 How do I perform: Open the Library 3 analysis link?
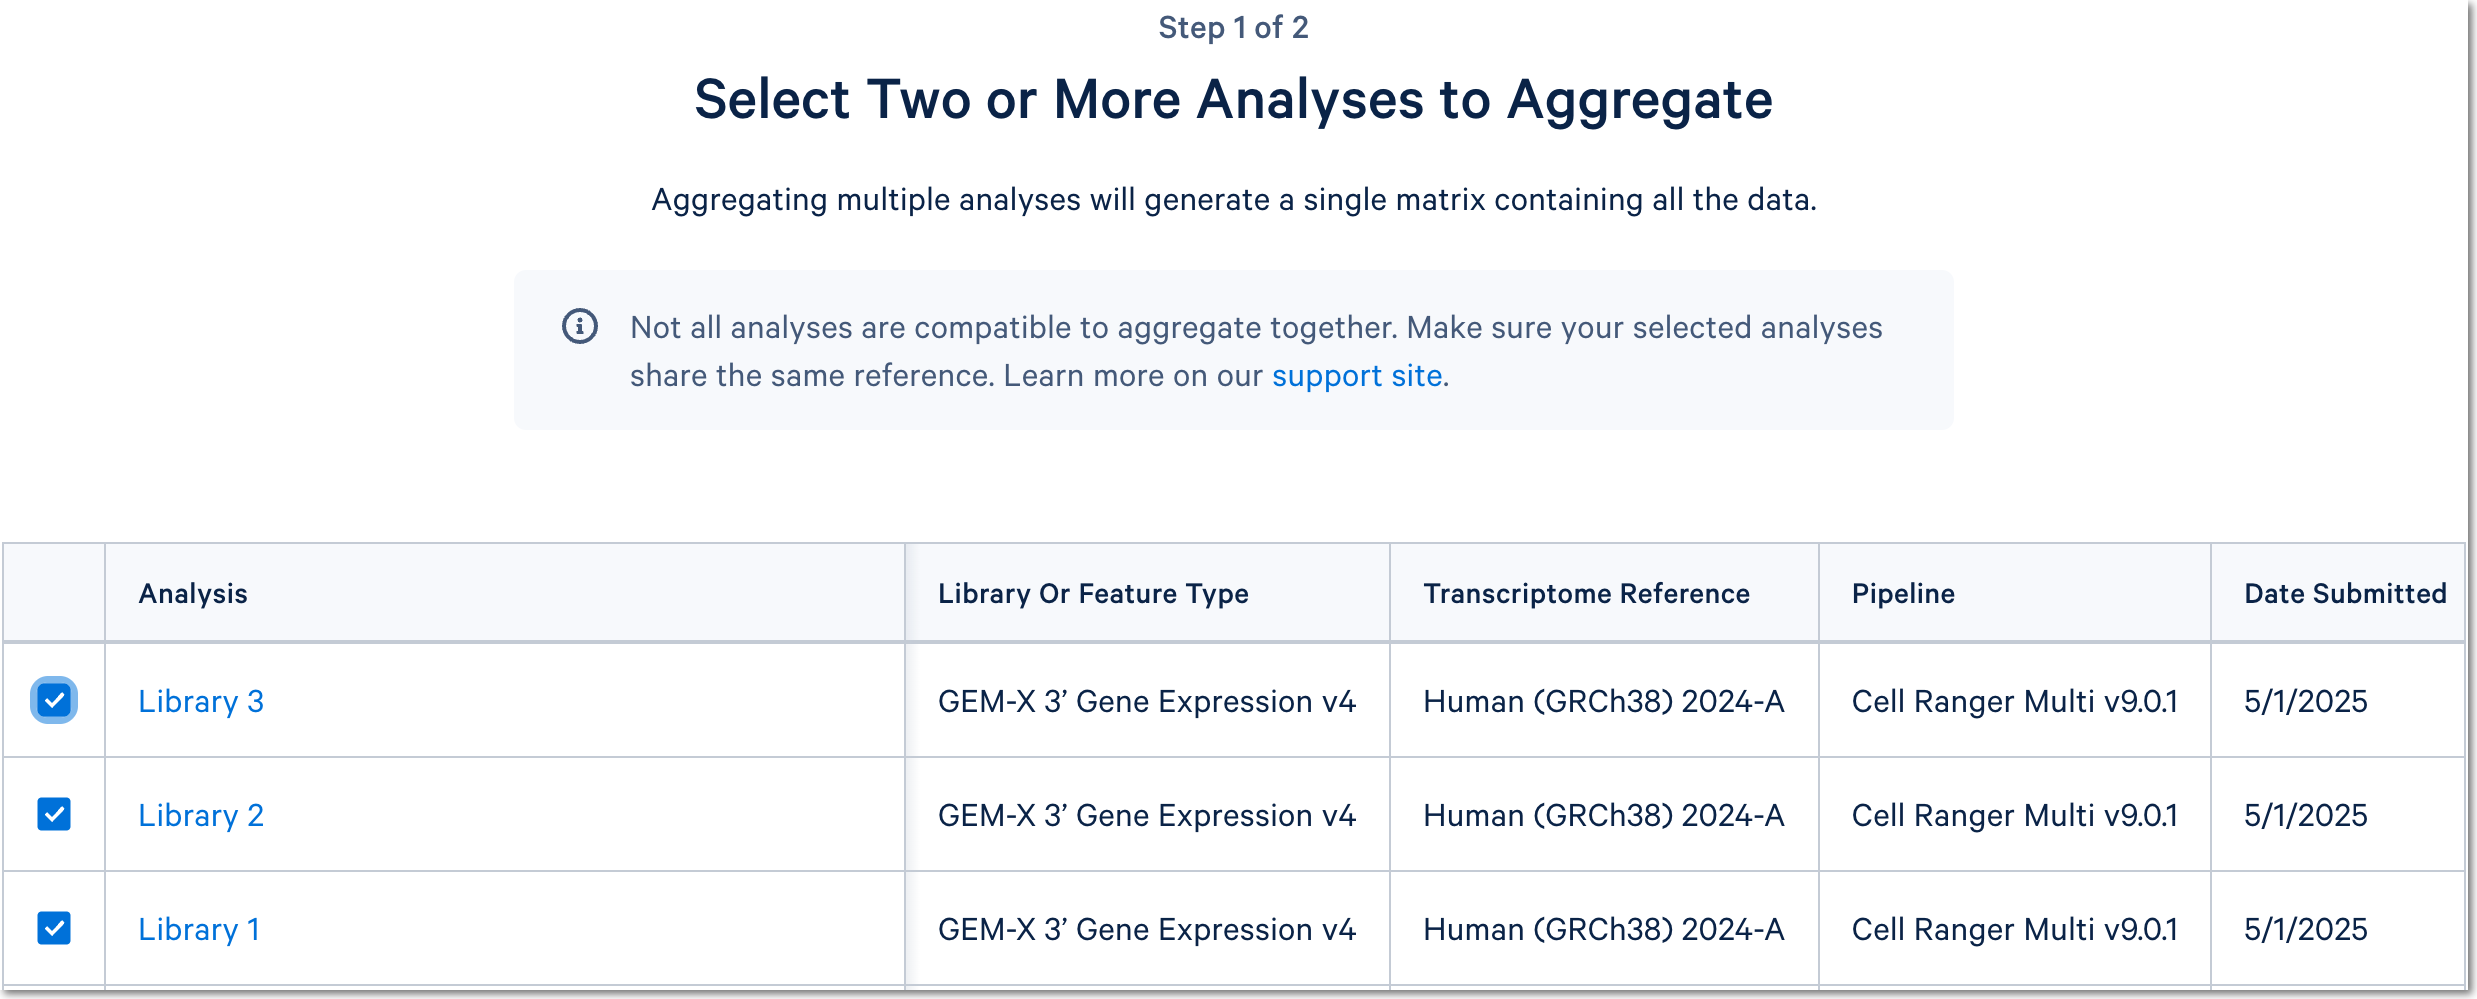(x=201, y=701)
